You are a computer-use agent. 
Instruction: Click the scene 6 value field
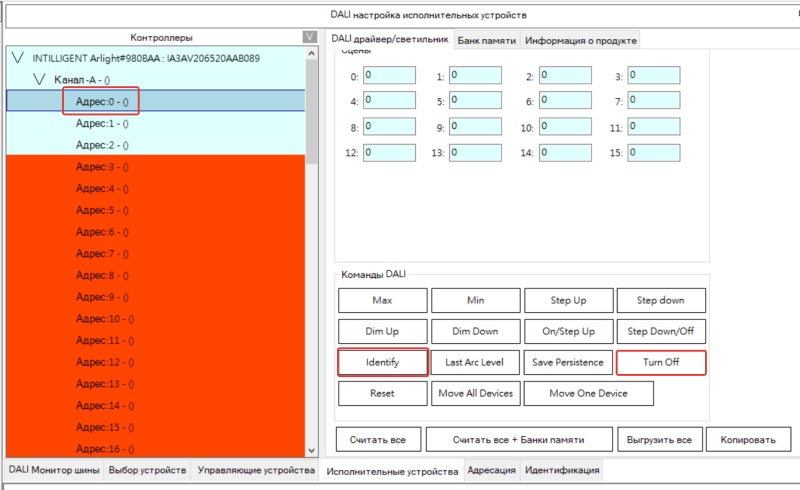pyautogui.click(x=566, y=100)
